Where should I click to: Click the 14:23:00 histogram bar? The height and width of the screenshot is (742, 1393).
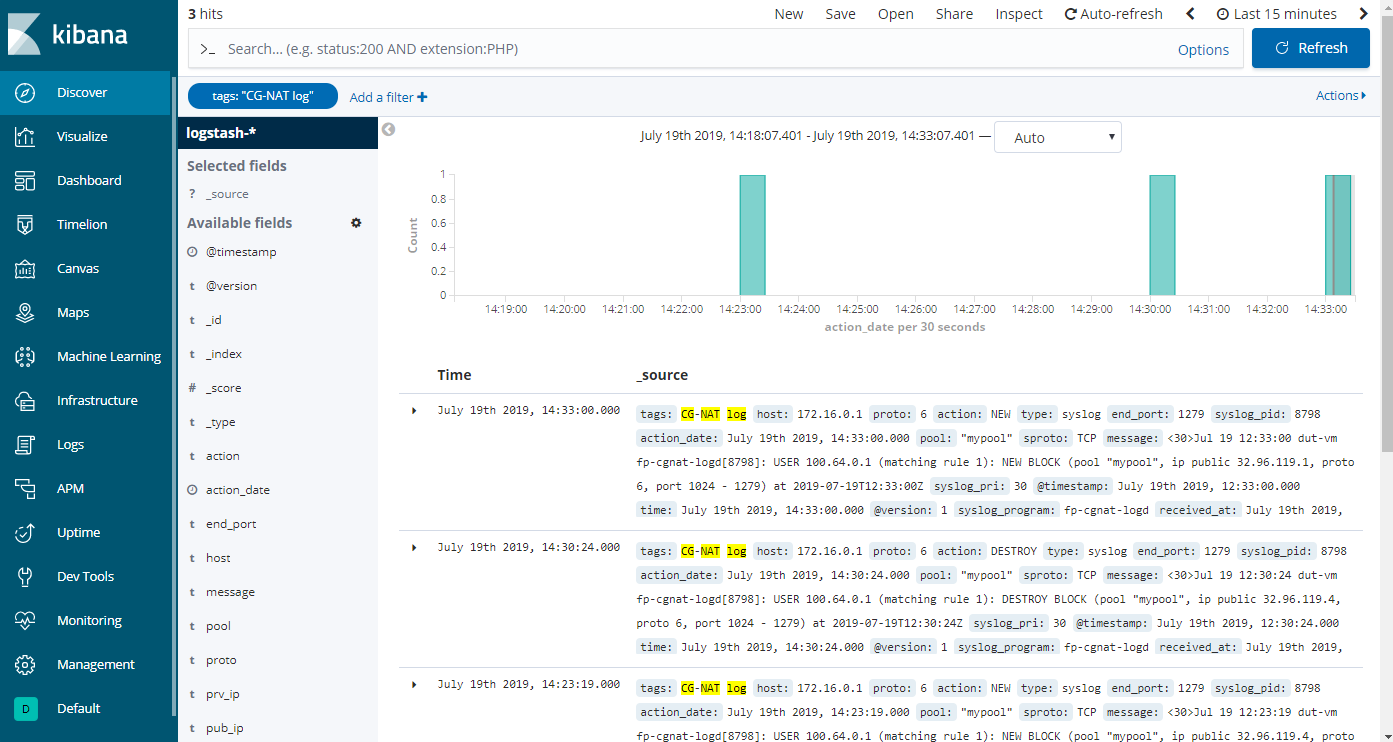[x=753, y=235]
